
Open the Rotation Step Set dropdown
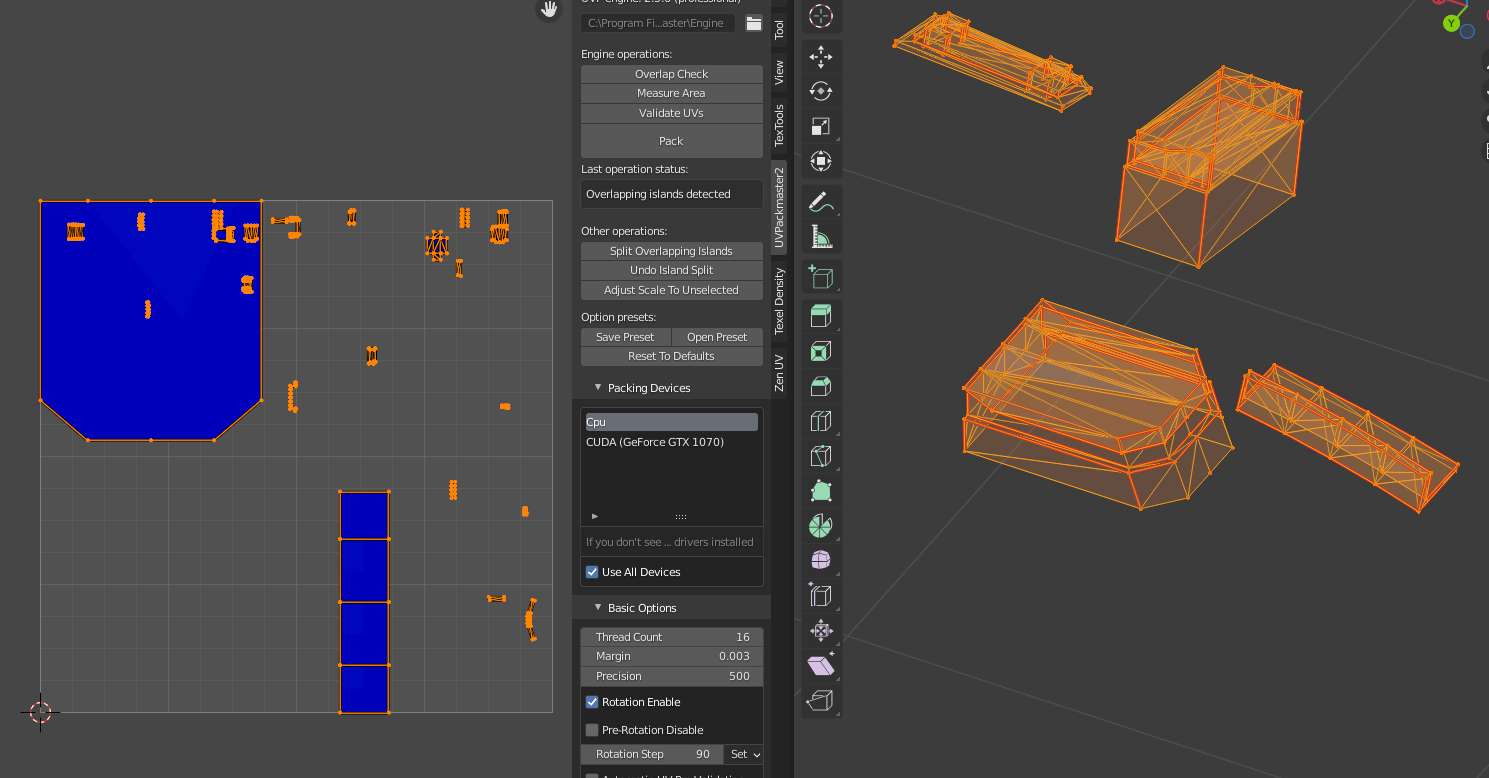coord(745,754)
